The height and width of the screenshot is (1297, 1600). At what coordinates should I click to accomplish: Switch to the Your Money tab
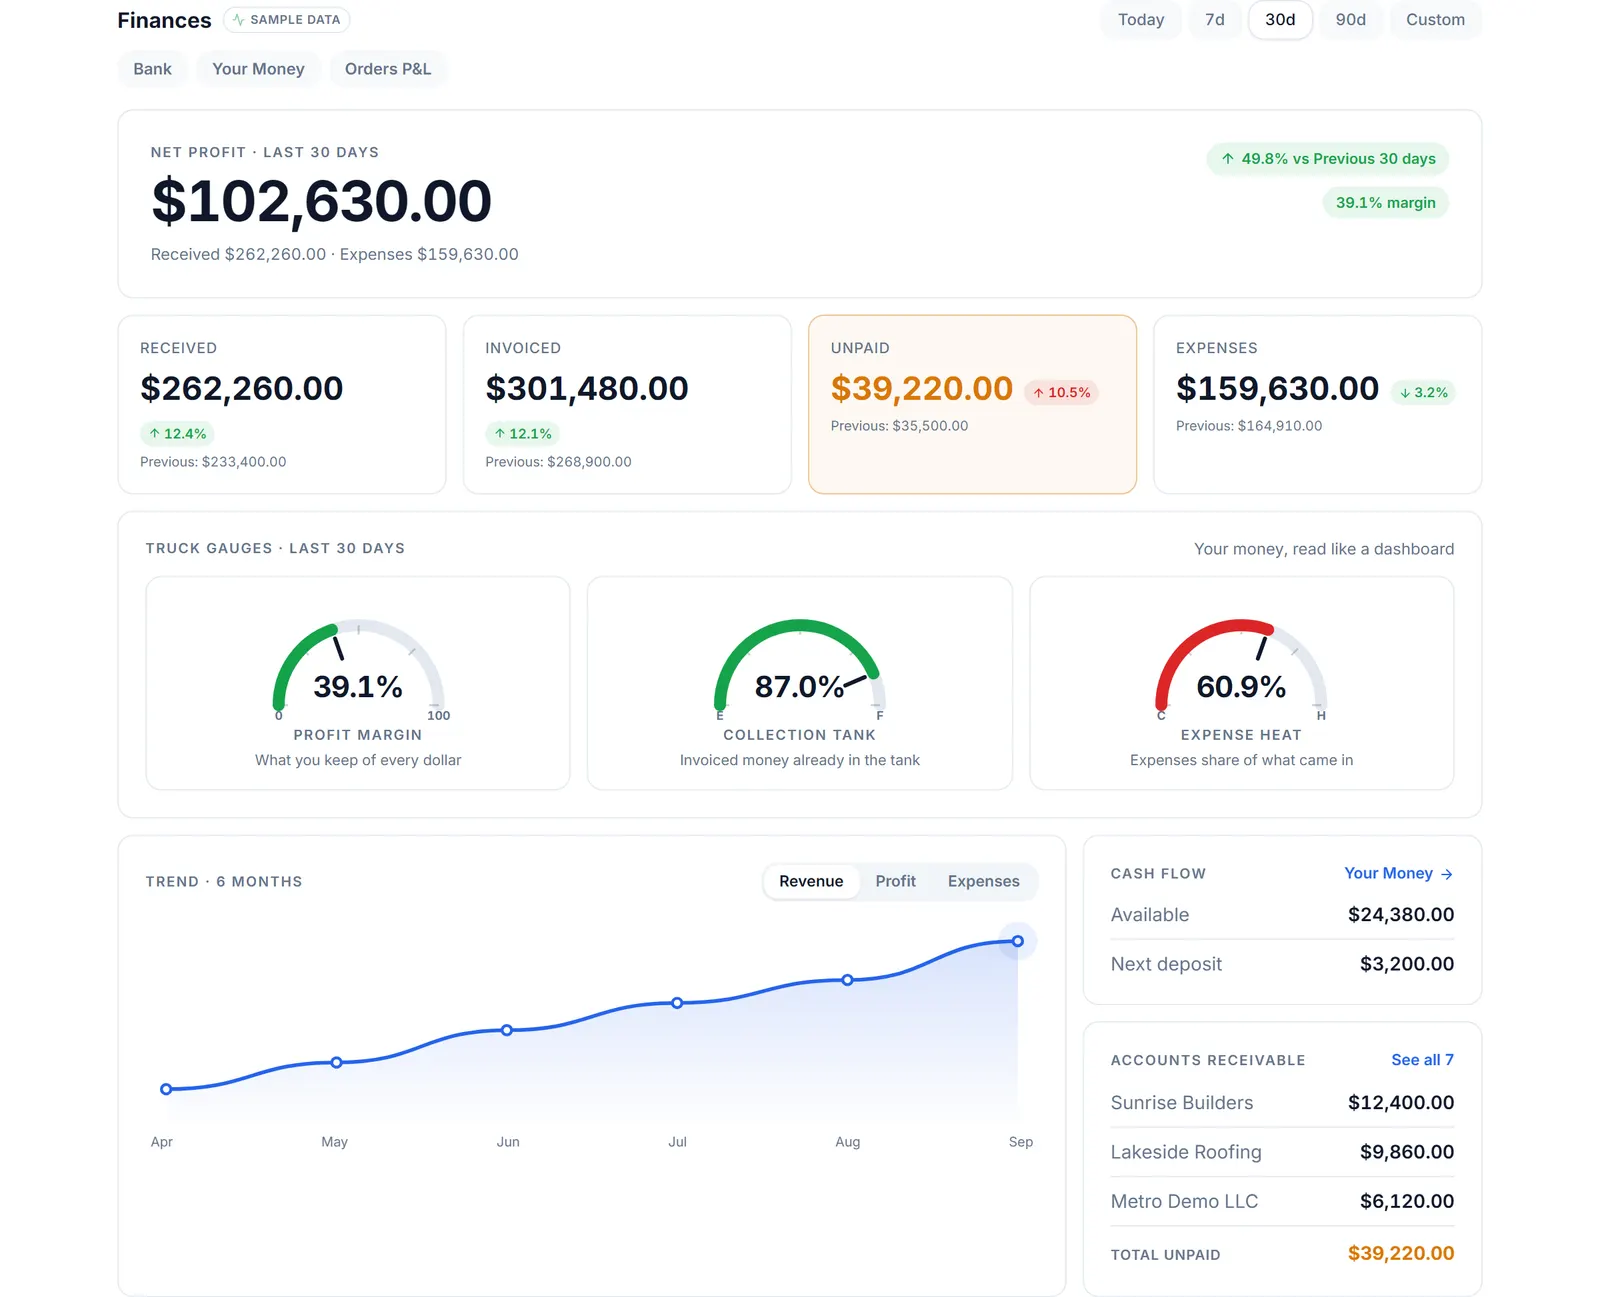point(258,69)
